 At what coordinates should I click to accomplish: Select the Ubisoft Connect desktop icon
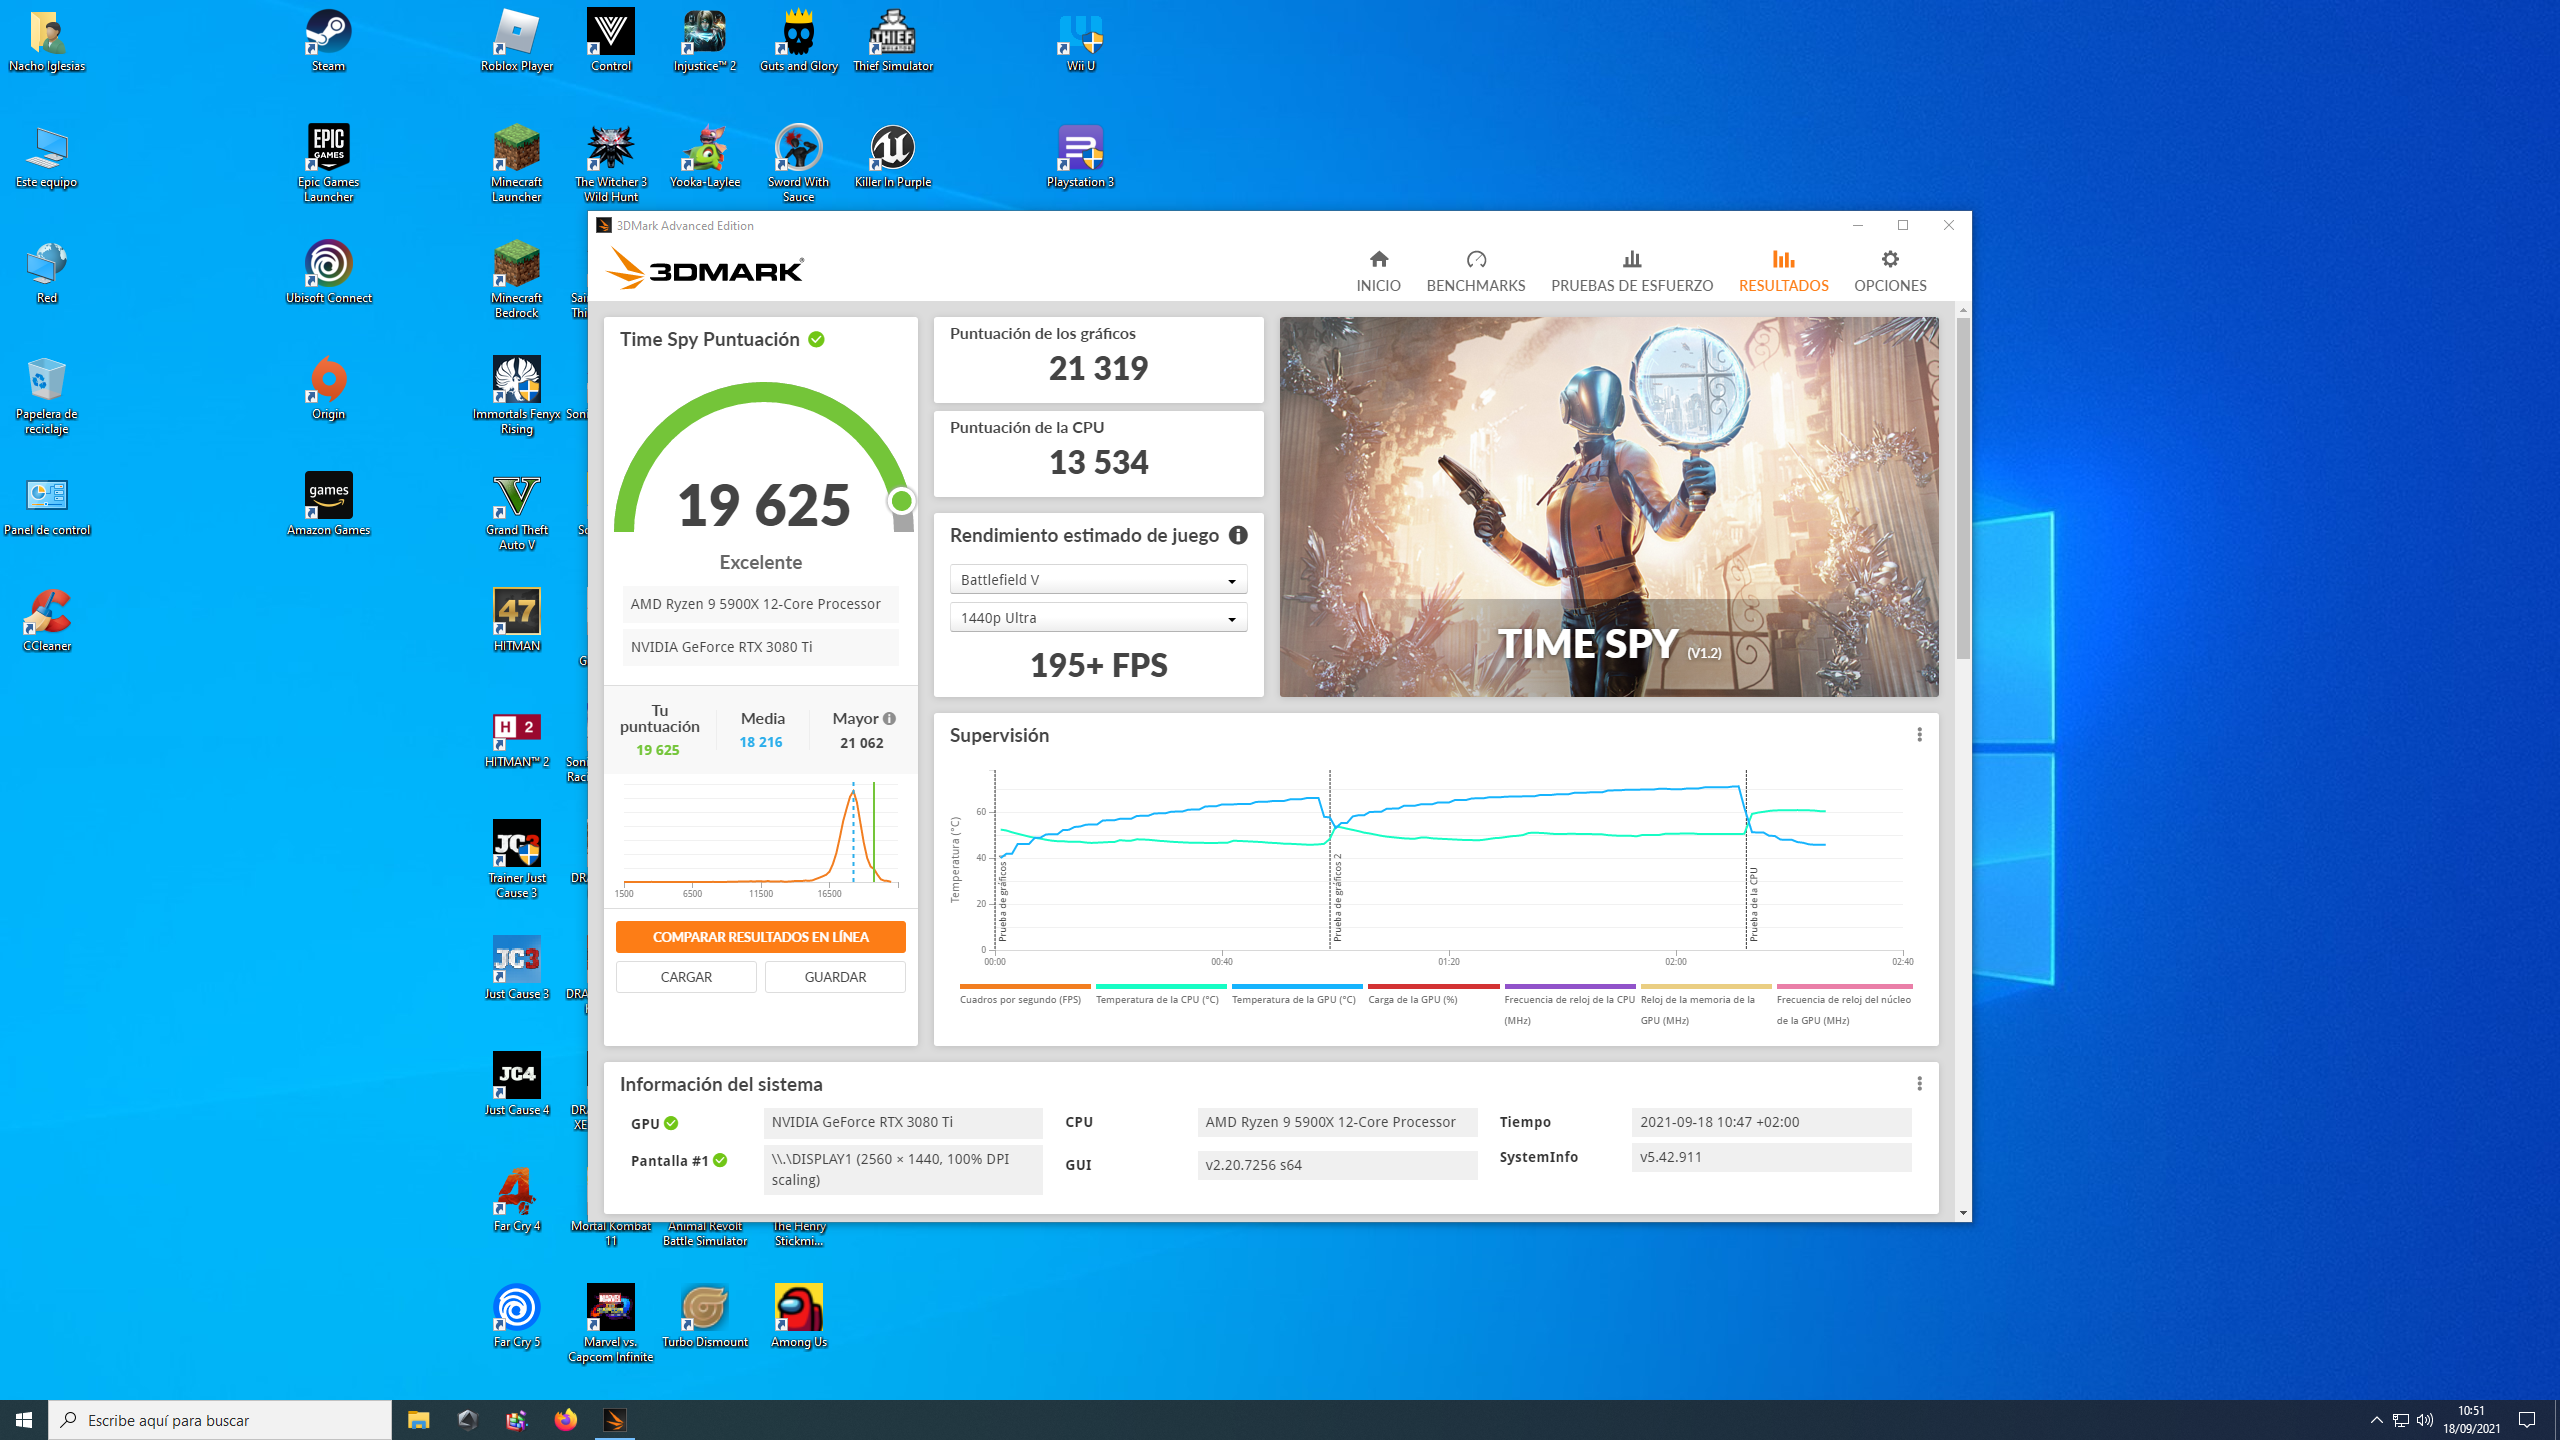pyautogui.click(x=328, y=272)
